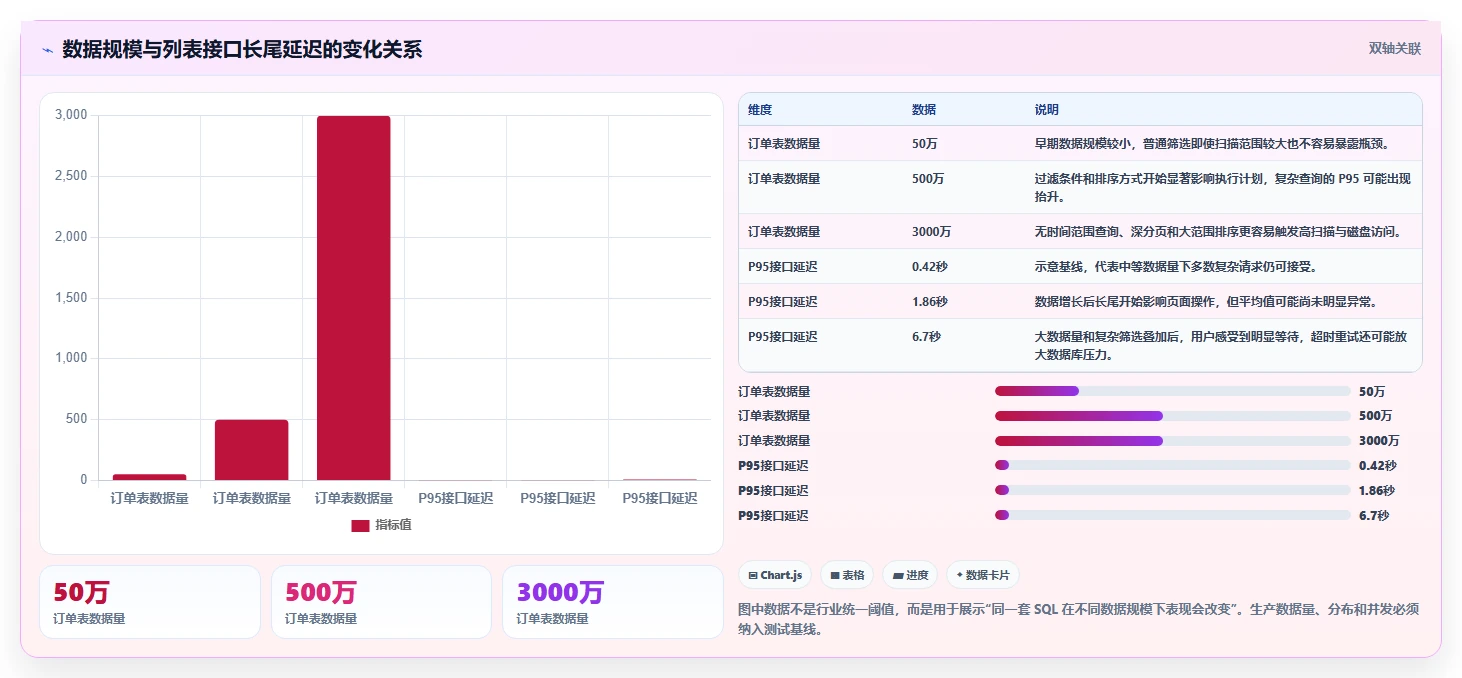The image size is (1462, 678).
Task: Click the bar icon in the 进度 tag
Action: tap(898, 576)
